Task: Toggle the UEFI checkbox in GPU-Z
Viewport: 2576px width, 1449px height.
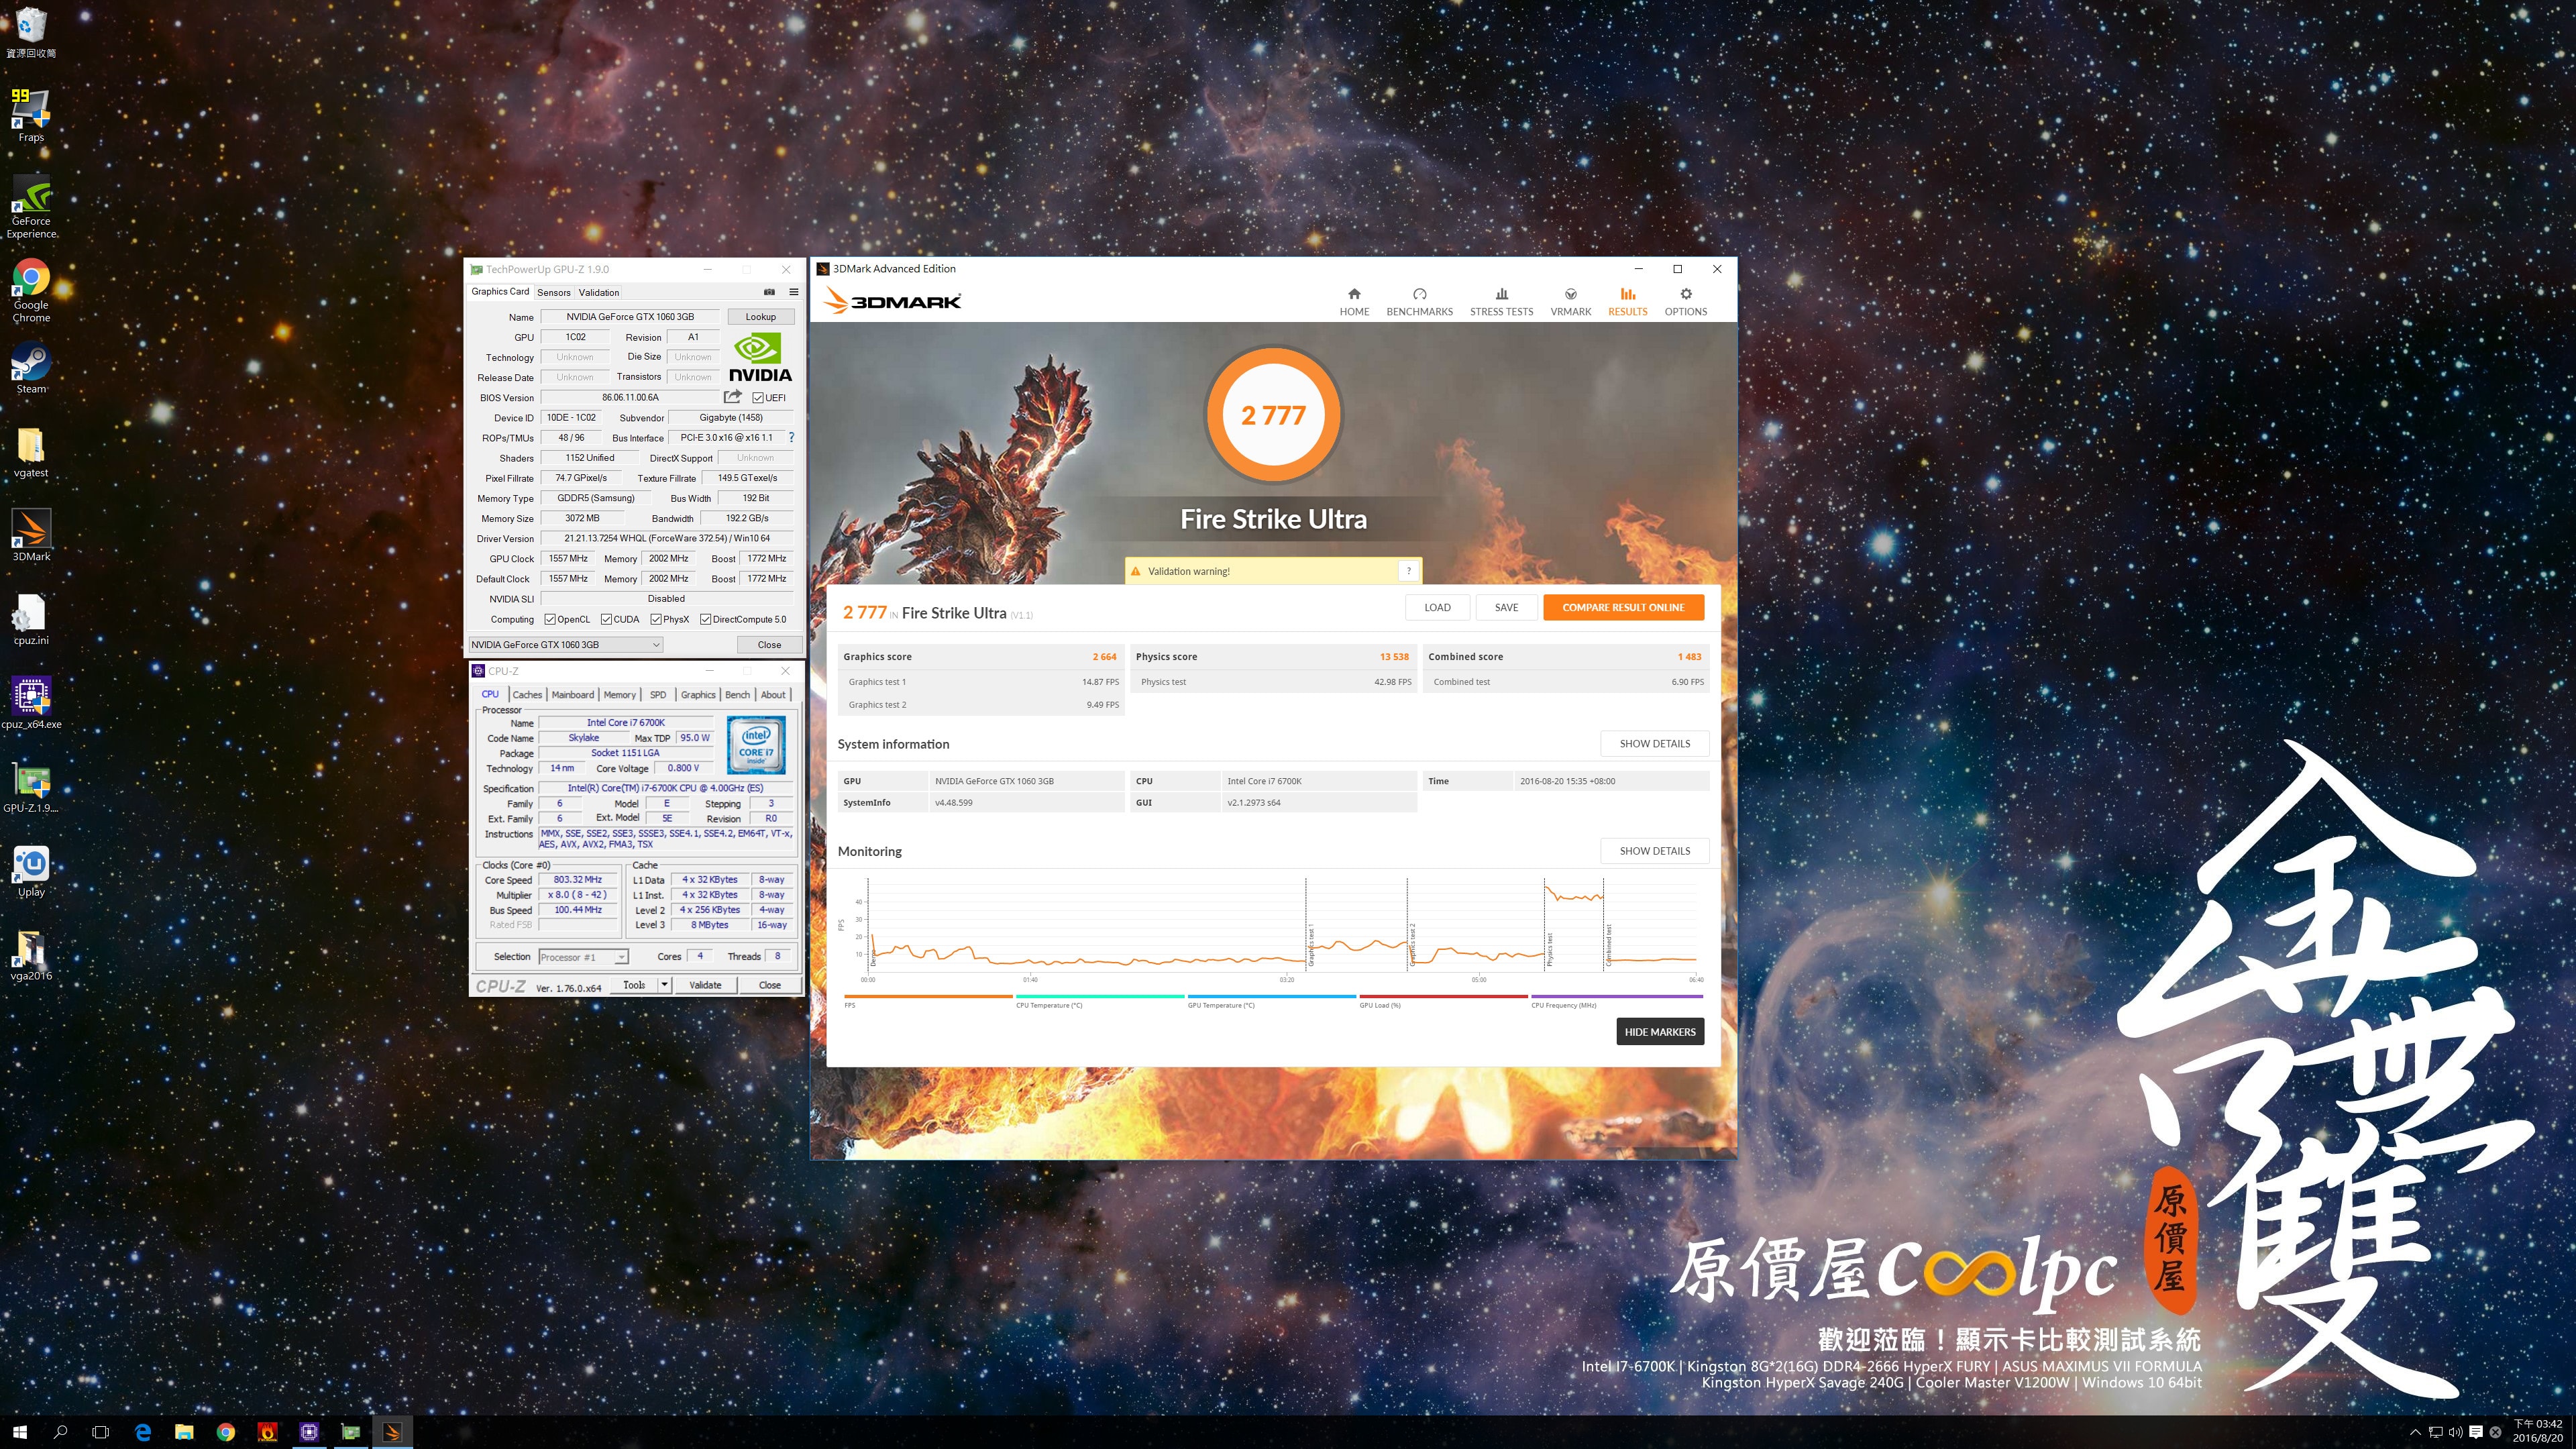Action: pos(758,398)
